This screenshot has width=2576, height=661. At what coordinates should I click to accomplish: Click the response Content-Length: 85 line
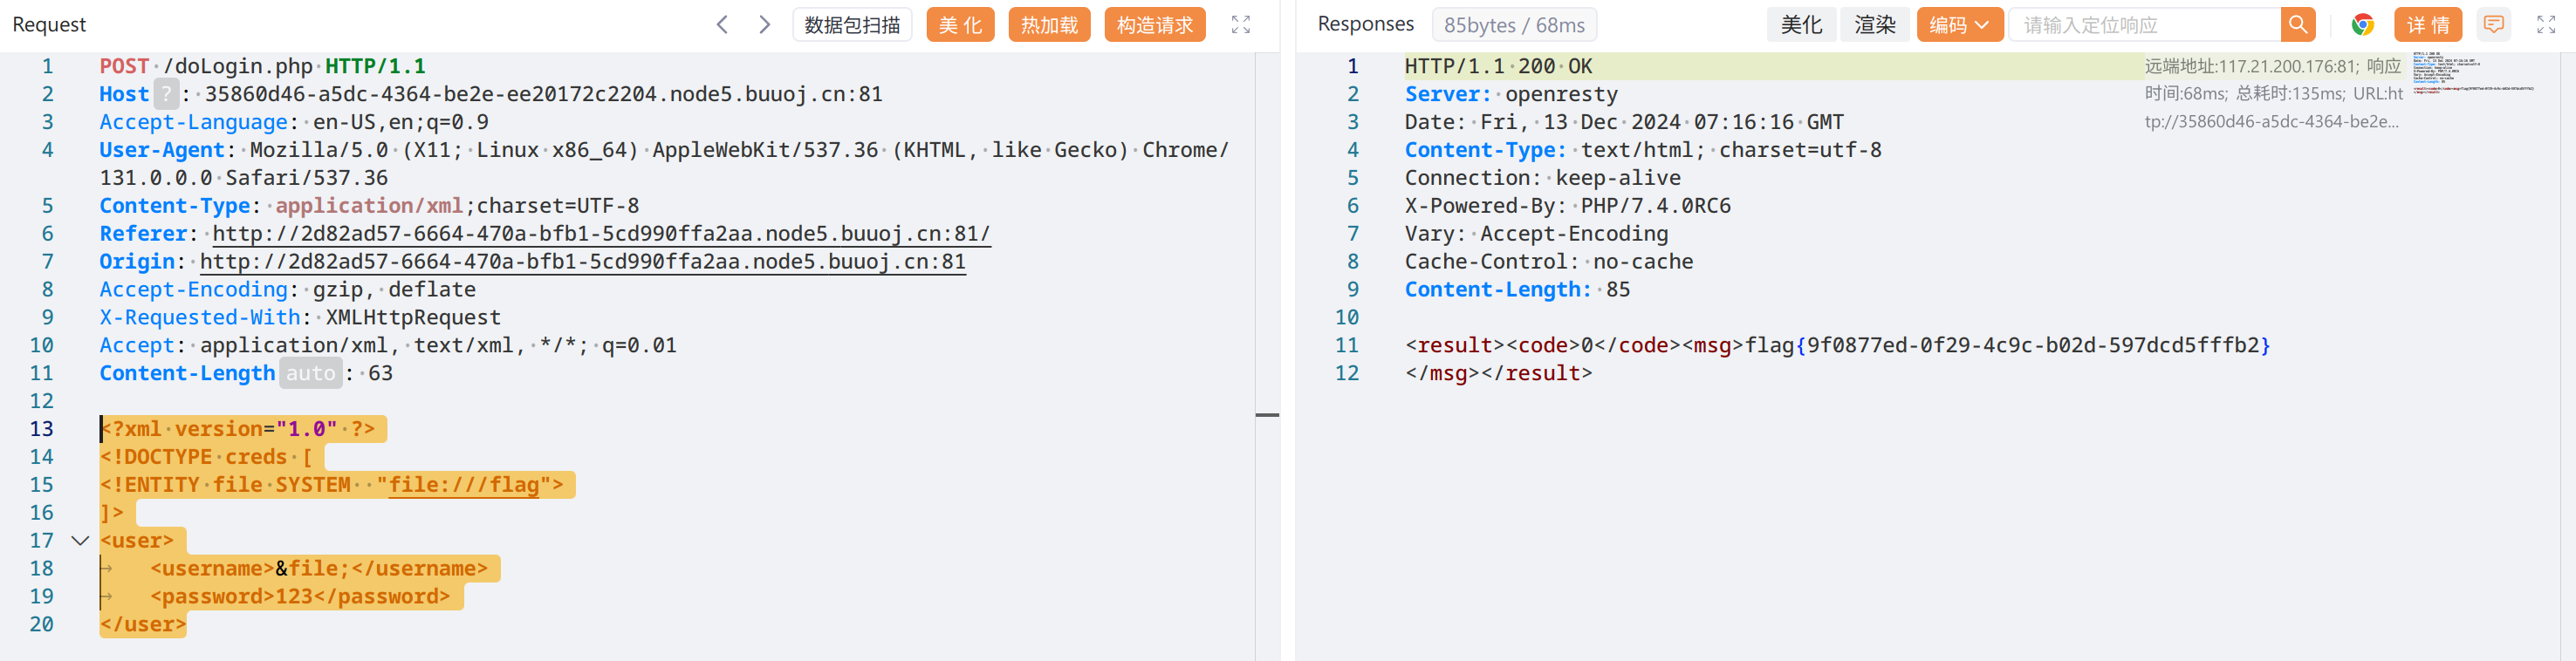coord(1517,289)
